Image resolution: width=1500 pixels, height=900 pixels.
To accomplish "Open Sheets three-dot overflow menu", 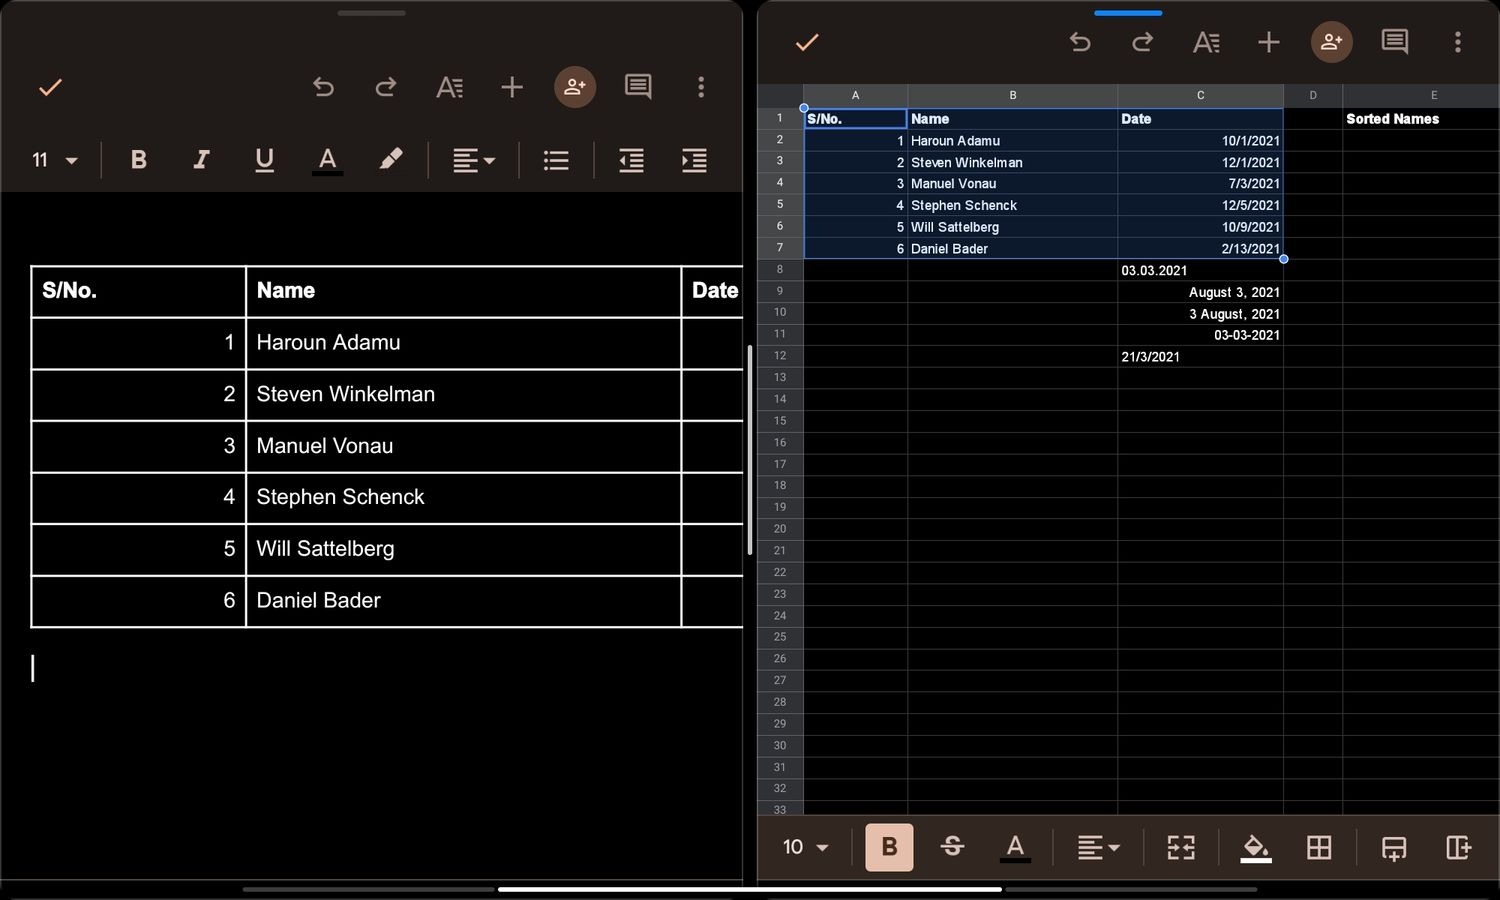I will 1458,42.
